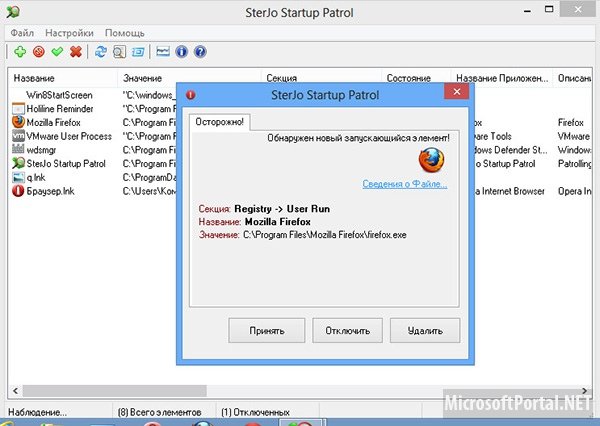
Task: Click the Opera icon beside Браузер.lnk
Action: point(18,191)
